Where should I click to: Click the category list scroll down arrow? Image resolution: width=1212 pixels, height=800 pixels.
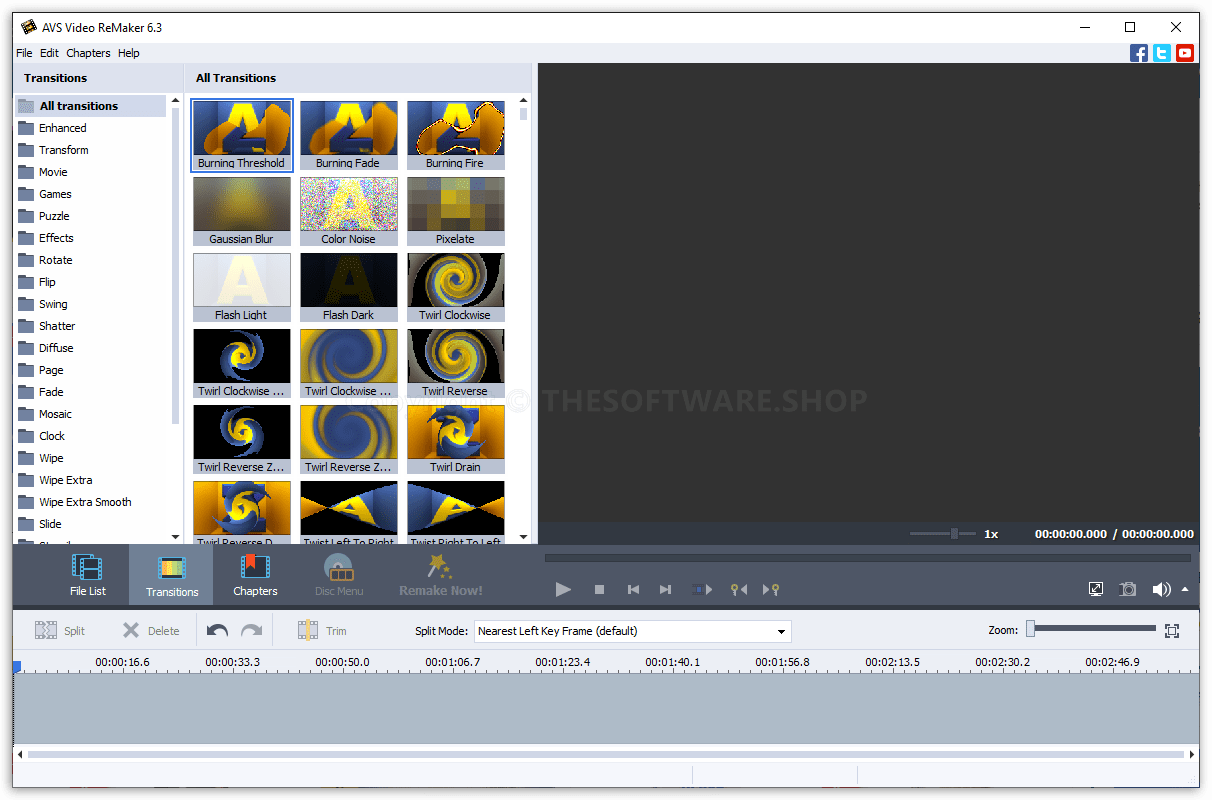coord(176,537)
